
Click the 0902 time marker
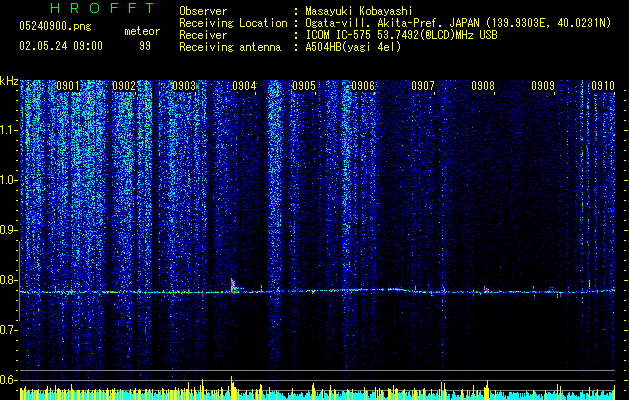(124, 86)
